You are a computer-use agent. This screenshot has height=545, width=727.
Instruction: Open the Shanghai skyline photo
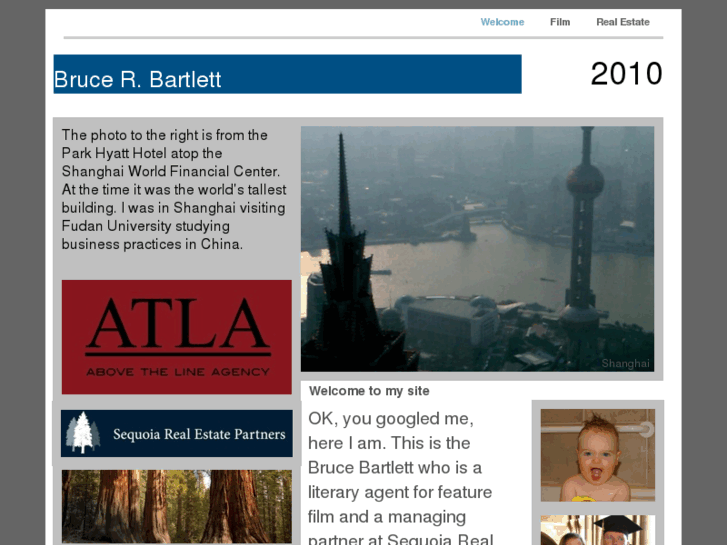click(x=478, y=249)
